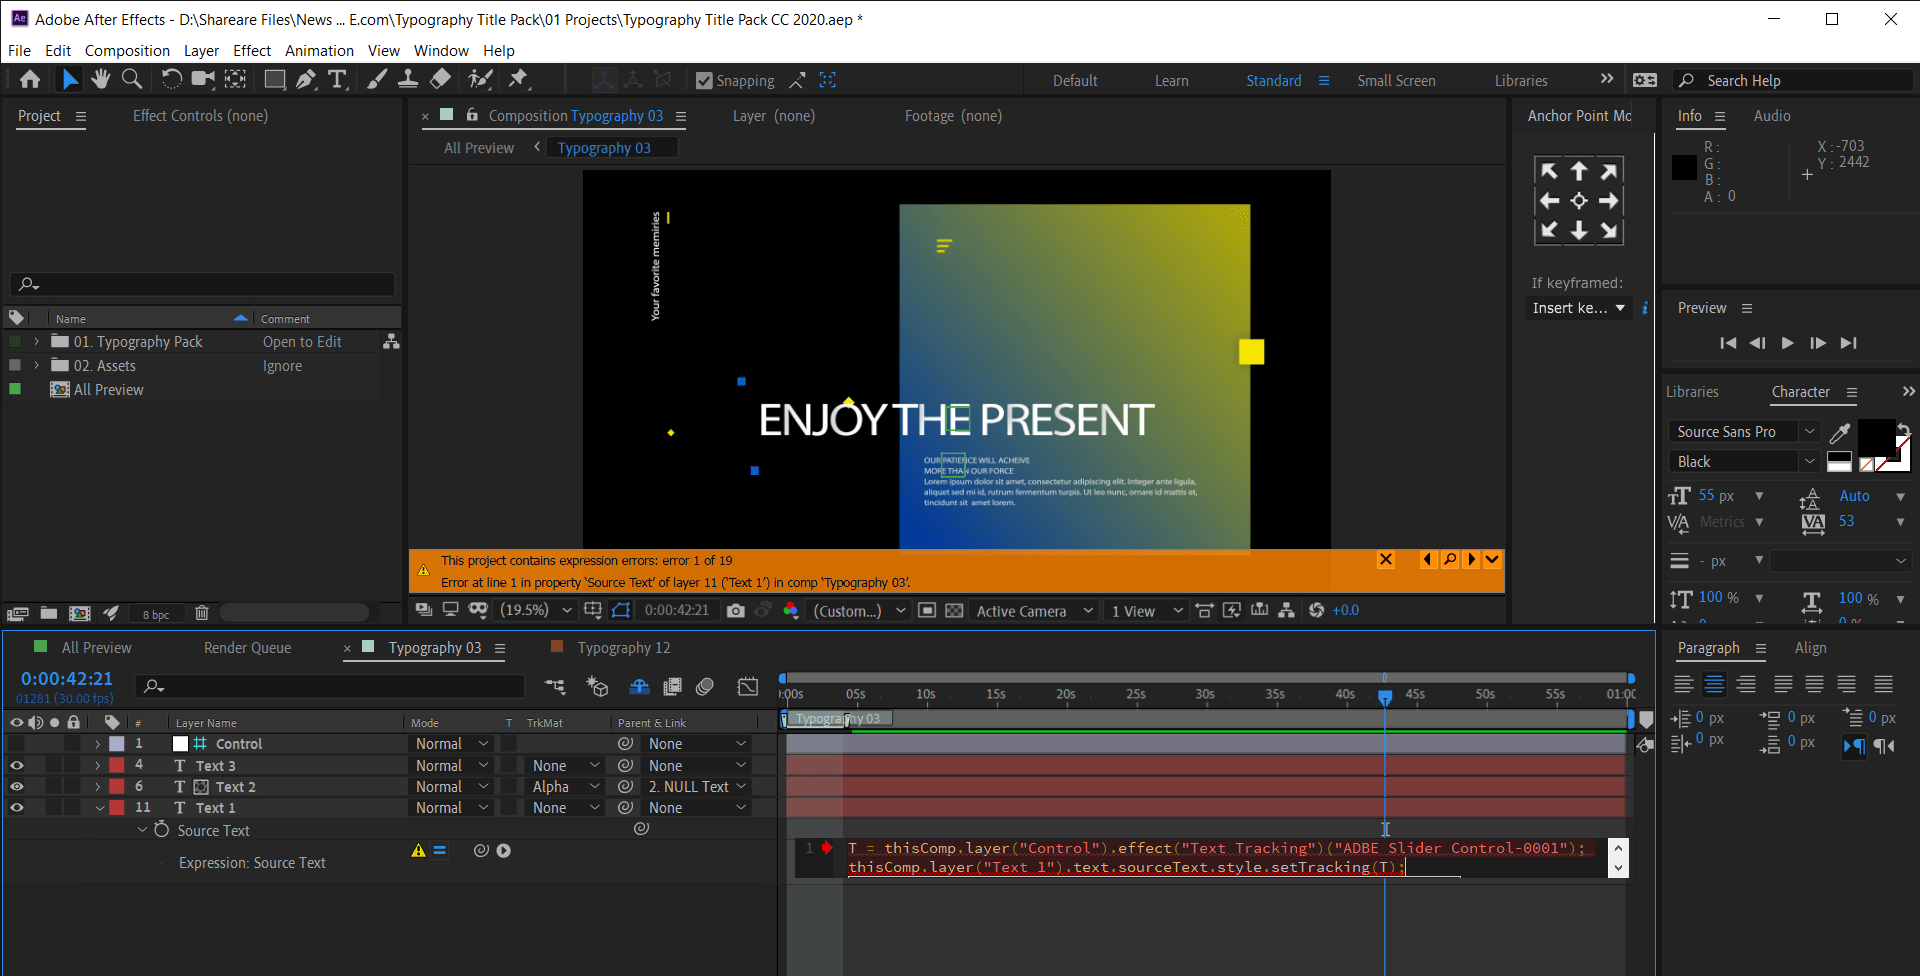Select the Horizontal Type tool
The height and width of the screenshot is (976, 1920).
(338, 79)
